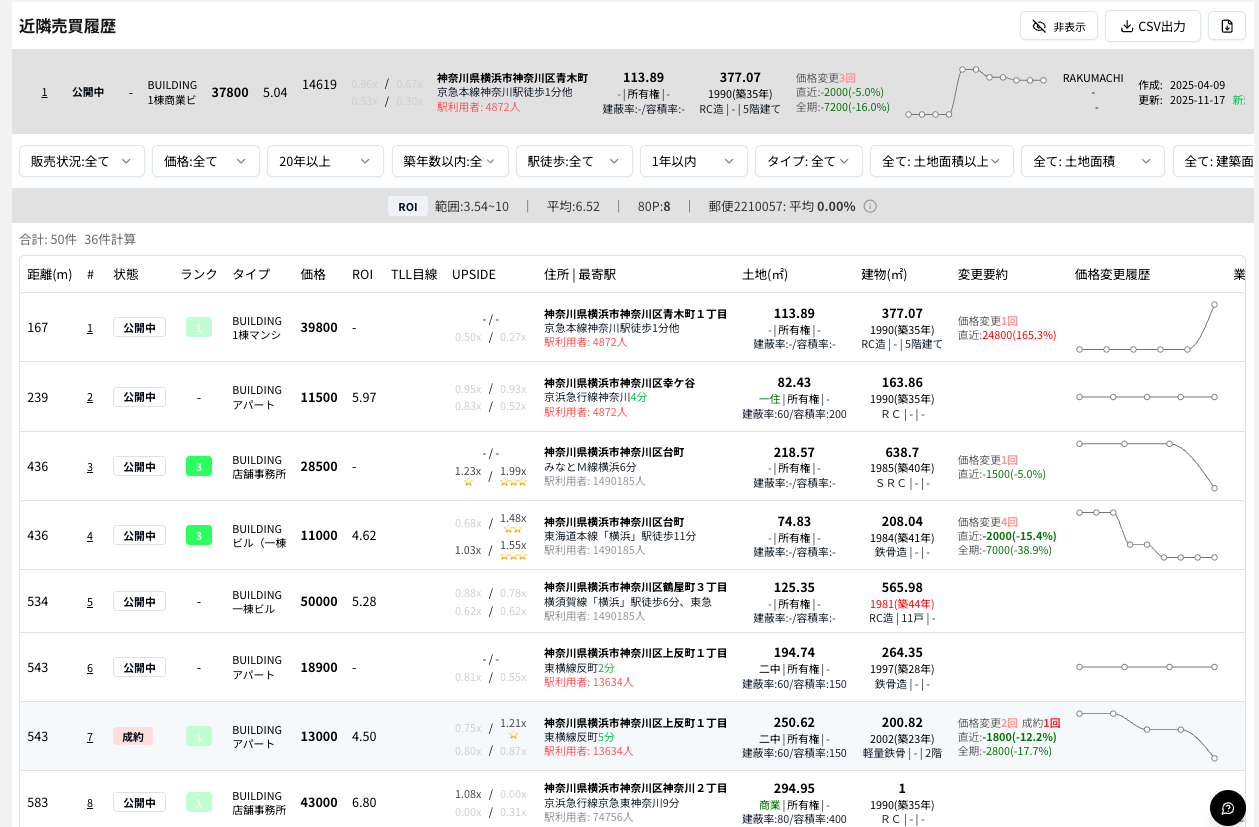Viewport: 1259px width, 827px height.
Task: Click the 公開中 status badge on row 1
Action: click(139, 327)
